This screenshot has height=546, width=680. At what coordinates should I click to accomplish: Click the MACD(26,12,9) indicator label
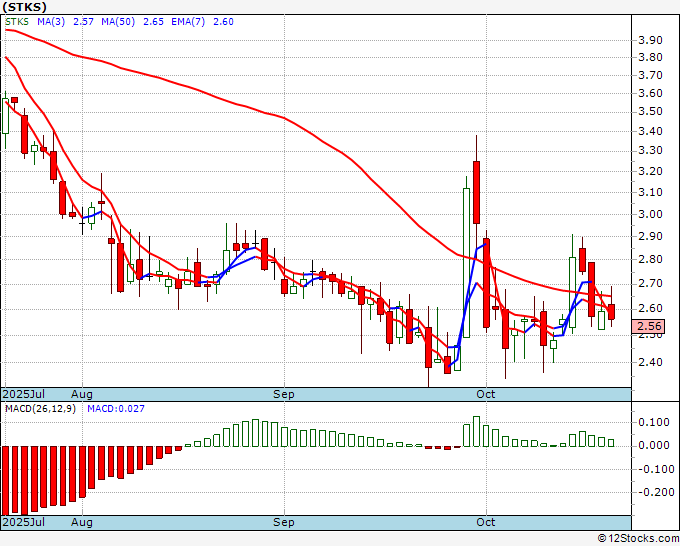[40, 409]
